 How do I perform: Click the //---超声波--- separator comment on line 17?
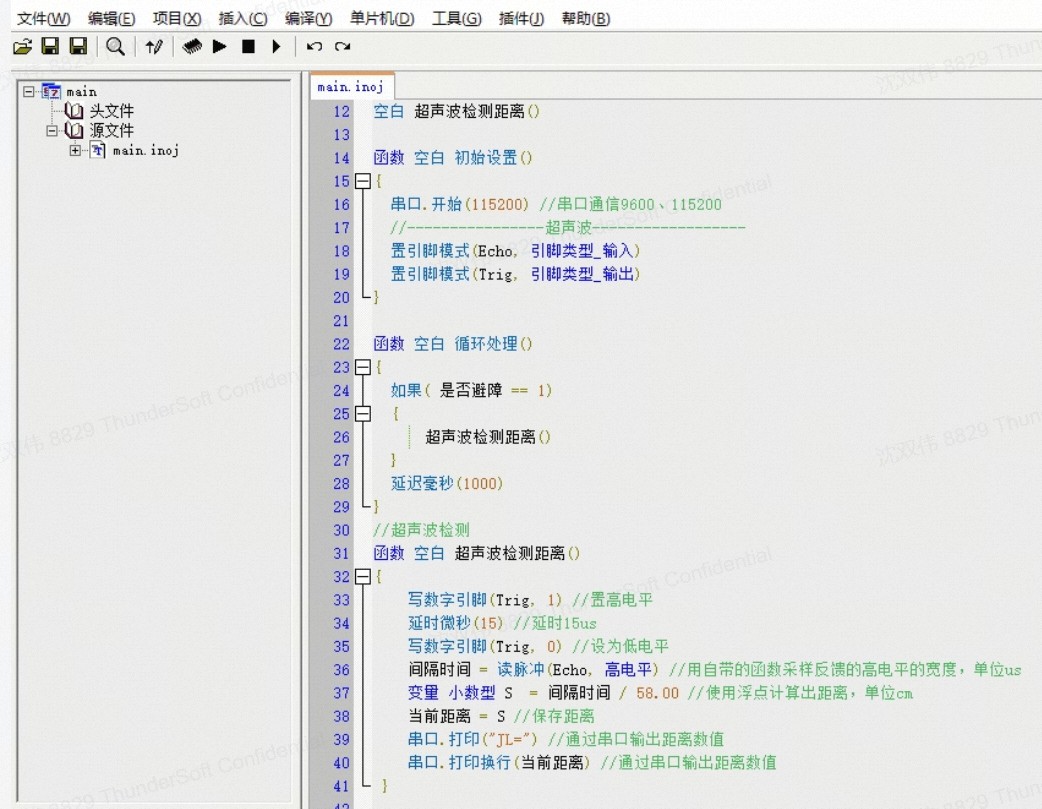pos(568,227)
